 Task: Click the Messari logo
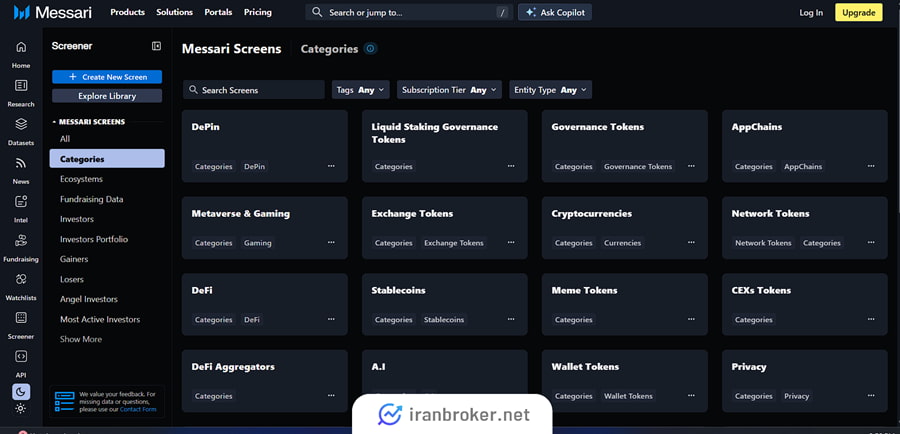53,12
